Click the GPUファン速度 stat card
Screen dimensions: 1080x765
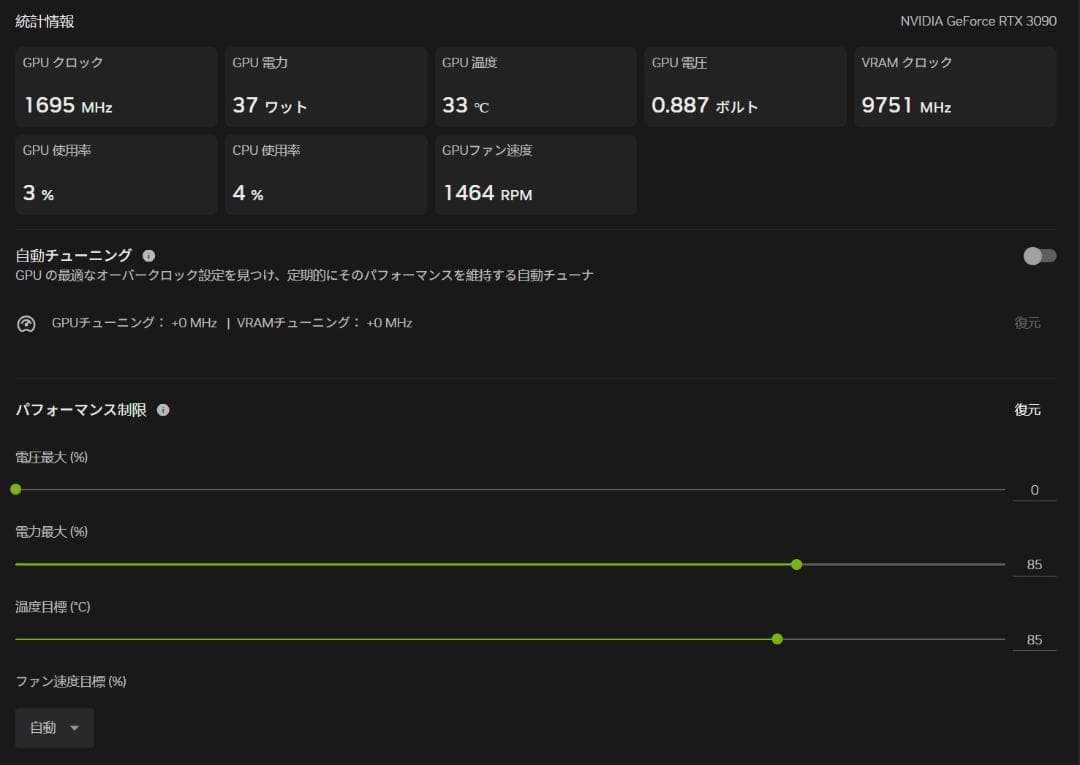click(536, 174)
